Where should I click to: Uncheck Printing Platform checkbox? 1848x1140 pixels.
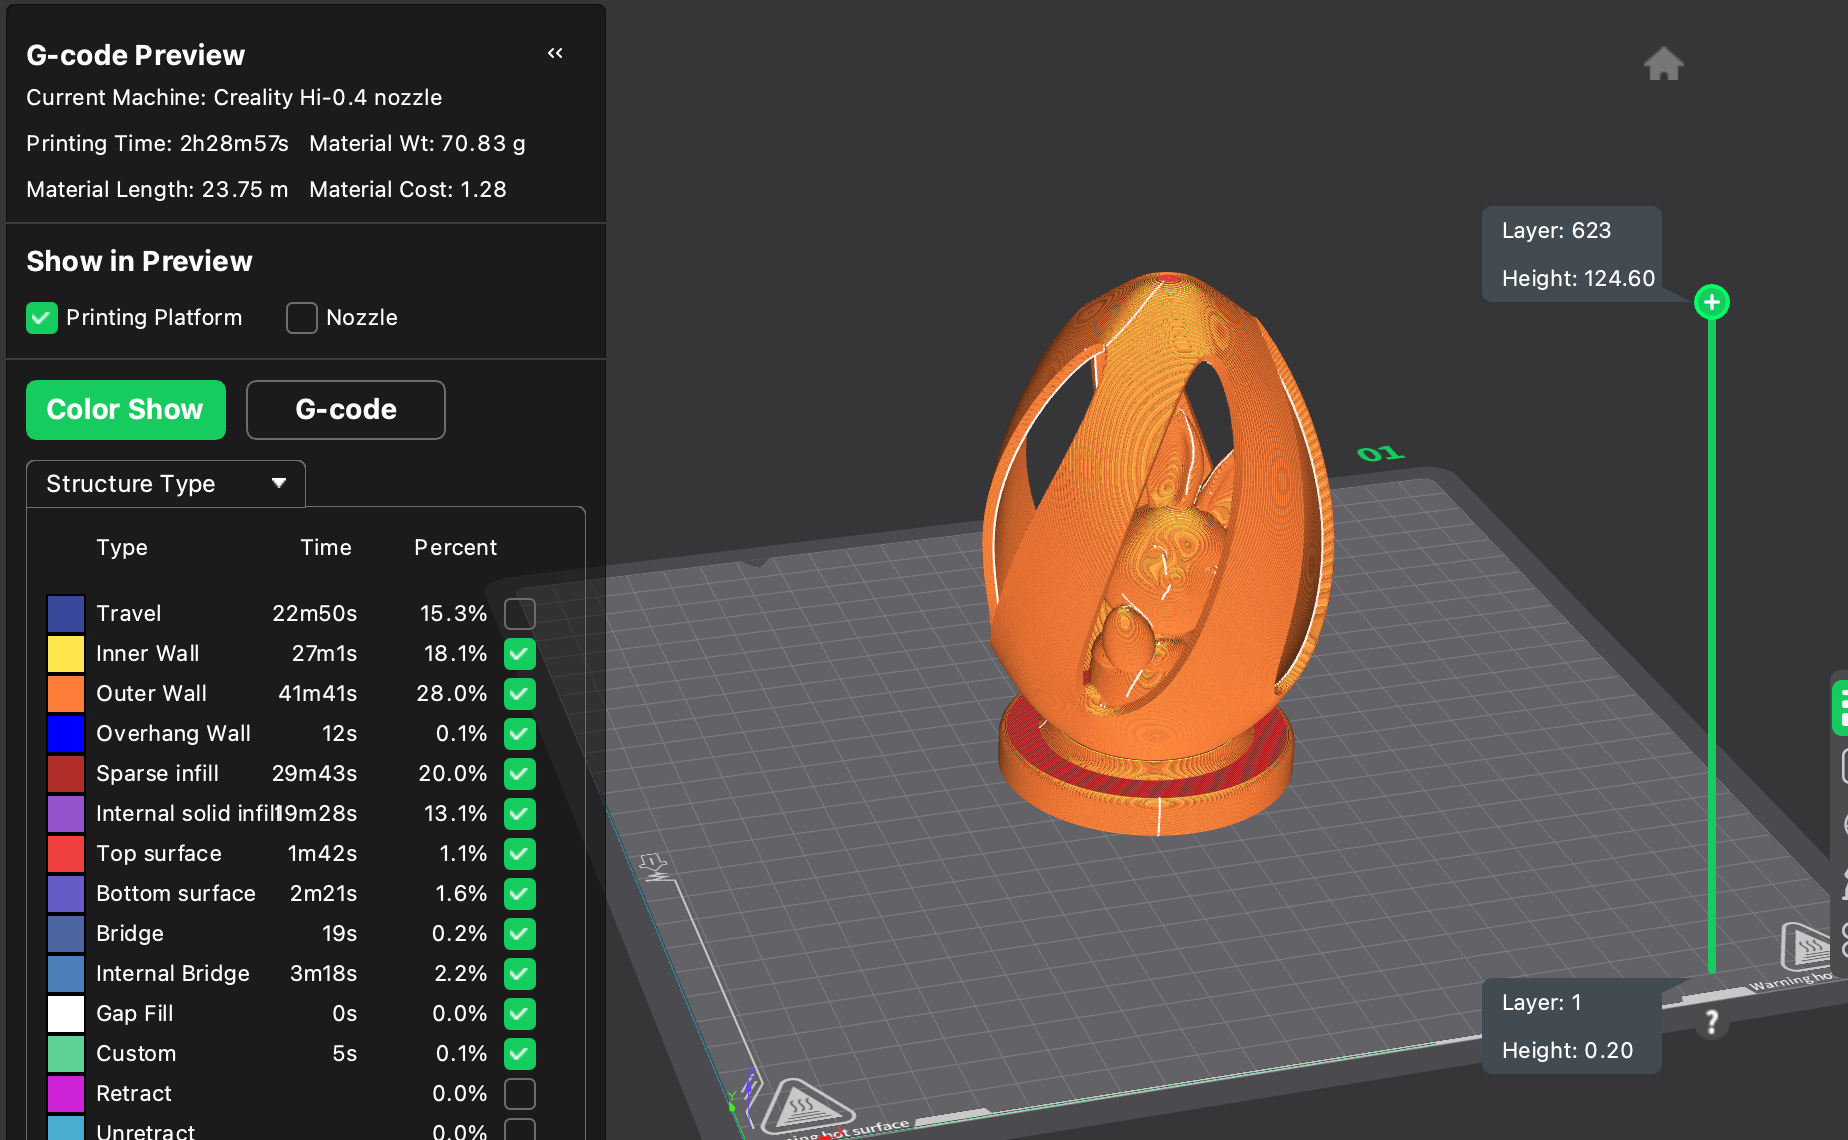tap(42, 318)
